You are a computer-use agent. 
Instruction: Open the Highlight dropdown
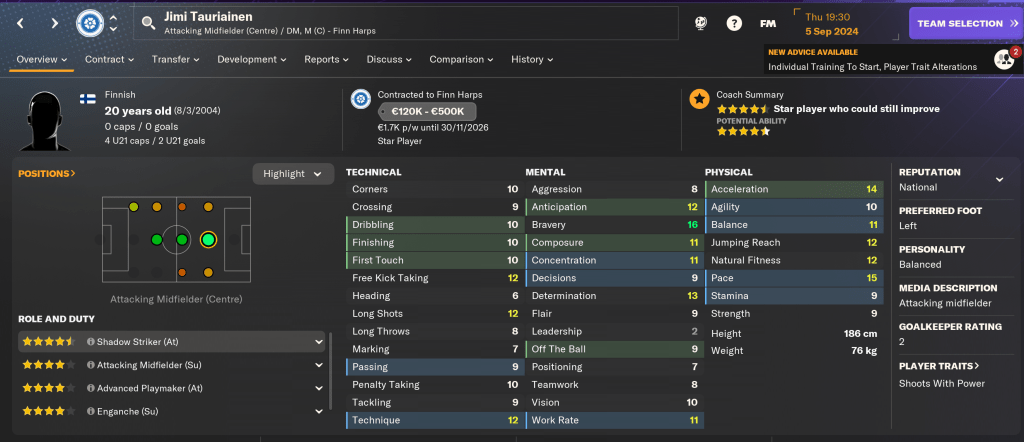(293, 174)
